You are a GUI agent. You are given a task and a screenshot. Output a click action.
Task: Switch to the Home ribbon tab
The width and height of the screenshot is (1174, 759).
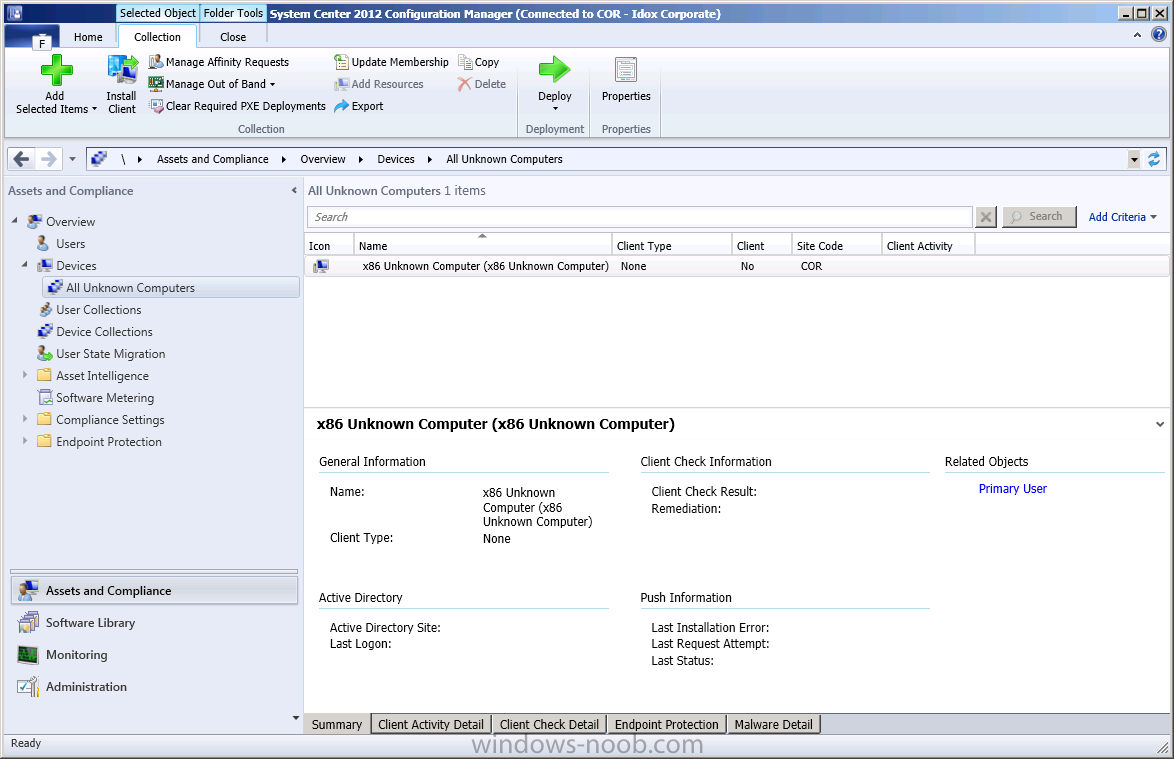88,37
